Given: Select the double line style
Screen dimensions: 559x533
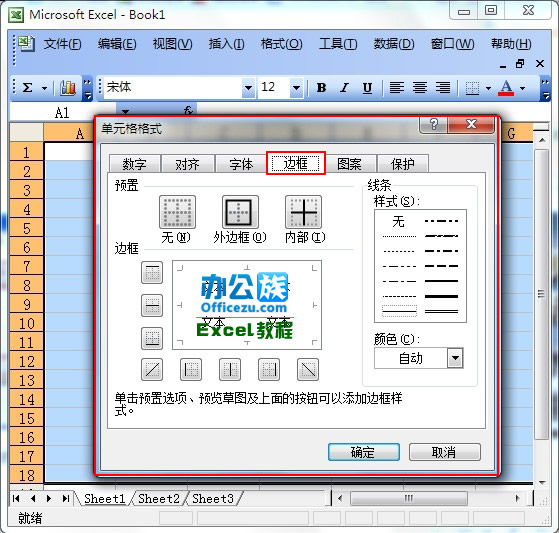Looking at the screenshot, I should click(441, 311).
